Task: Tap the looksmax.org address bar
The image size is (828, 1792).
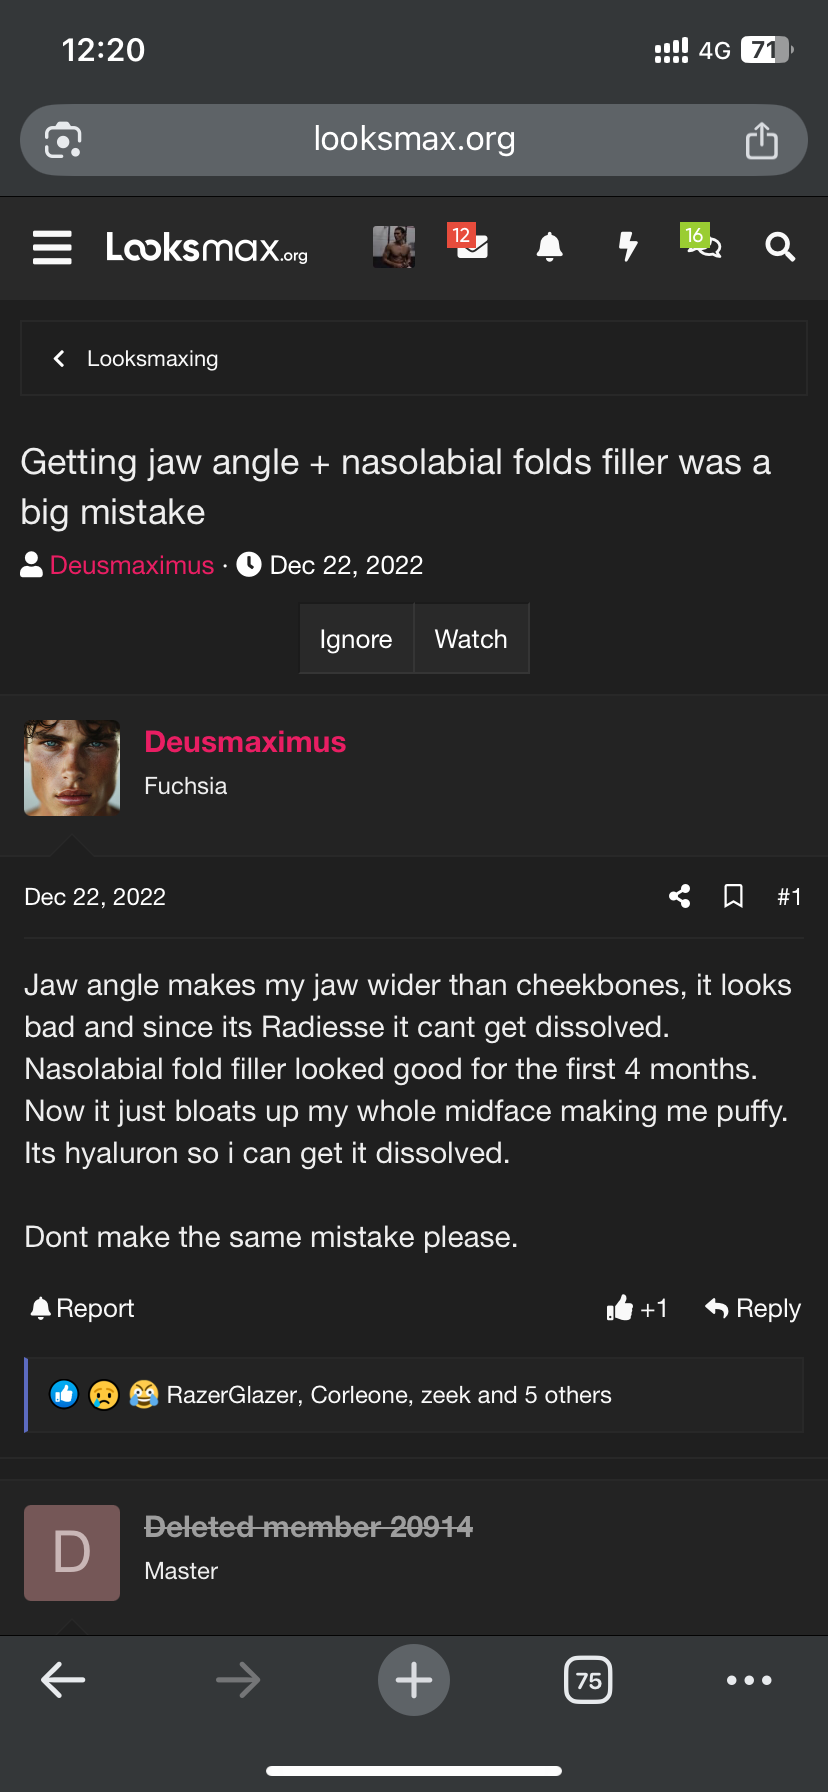Action: click(414, 140)
